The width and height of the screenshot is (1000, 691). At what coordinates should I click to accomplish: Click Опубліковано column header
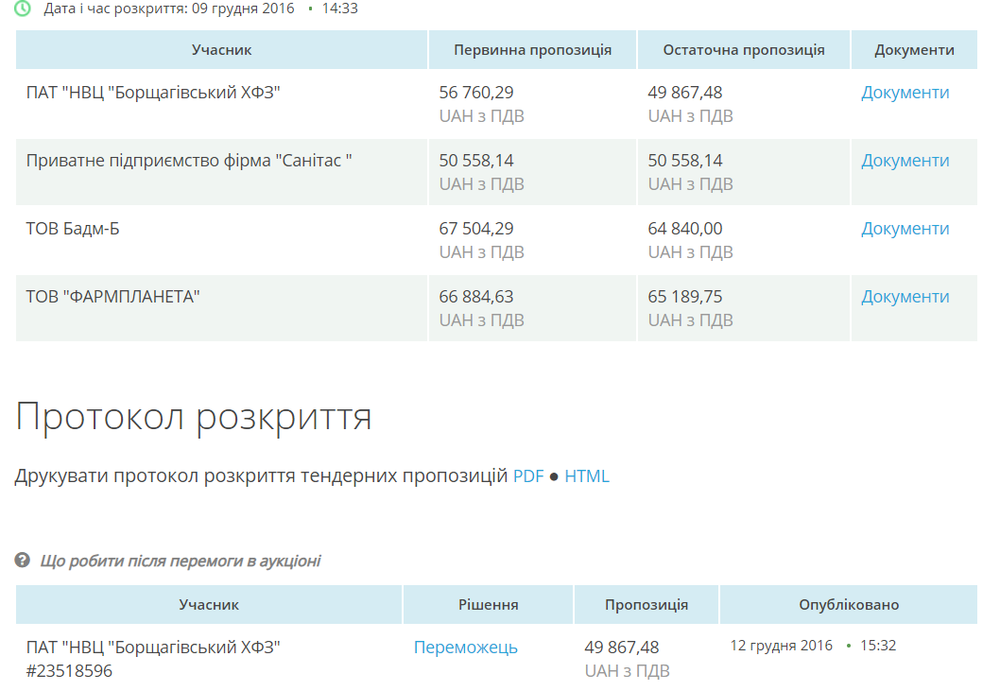(x=849, y=605)
